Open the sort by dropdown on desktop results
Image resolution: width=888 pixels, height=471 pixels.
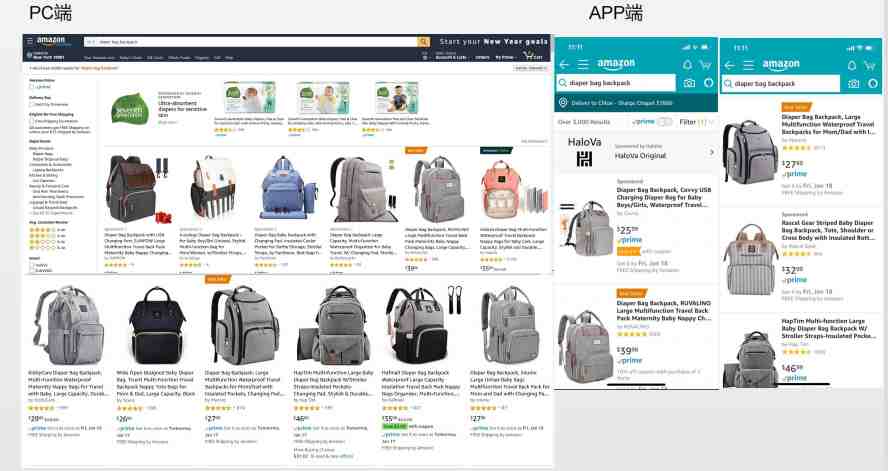[x=530, y=68]
